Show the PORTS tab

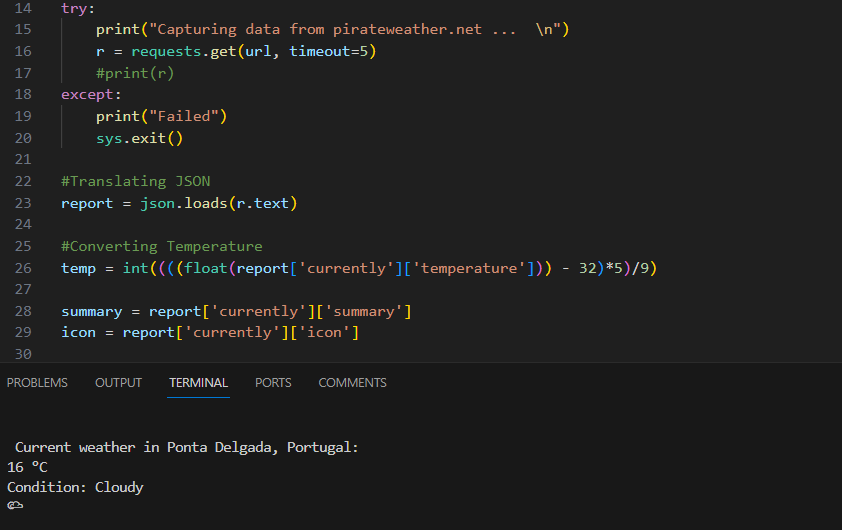[x=273, y=383]
